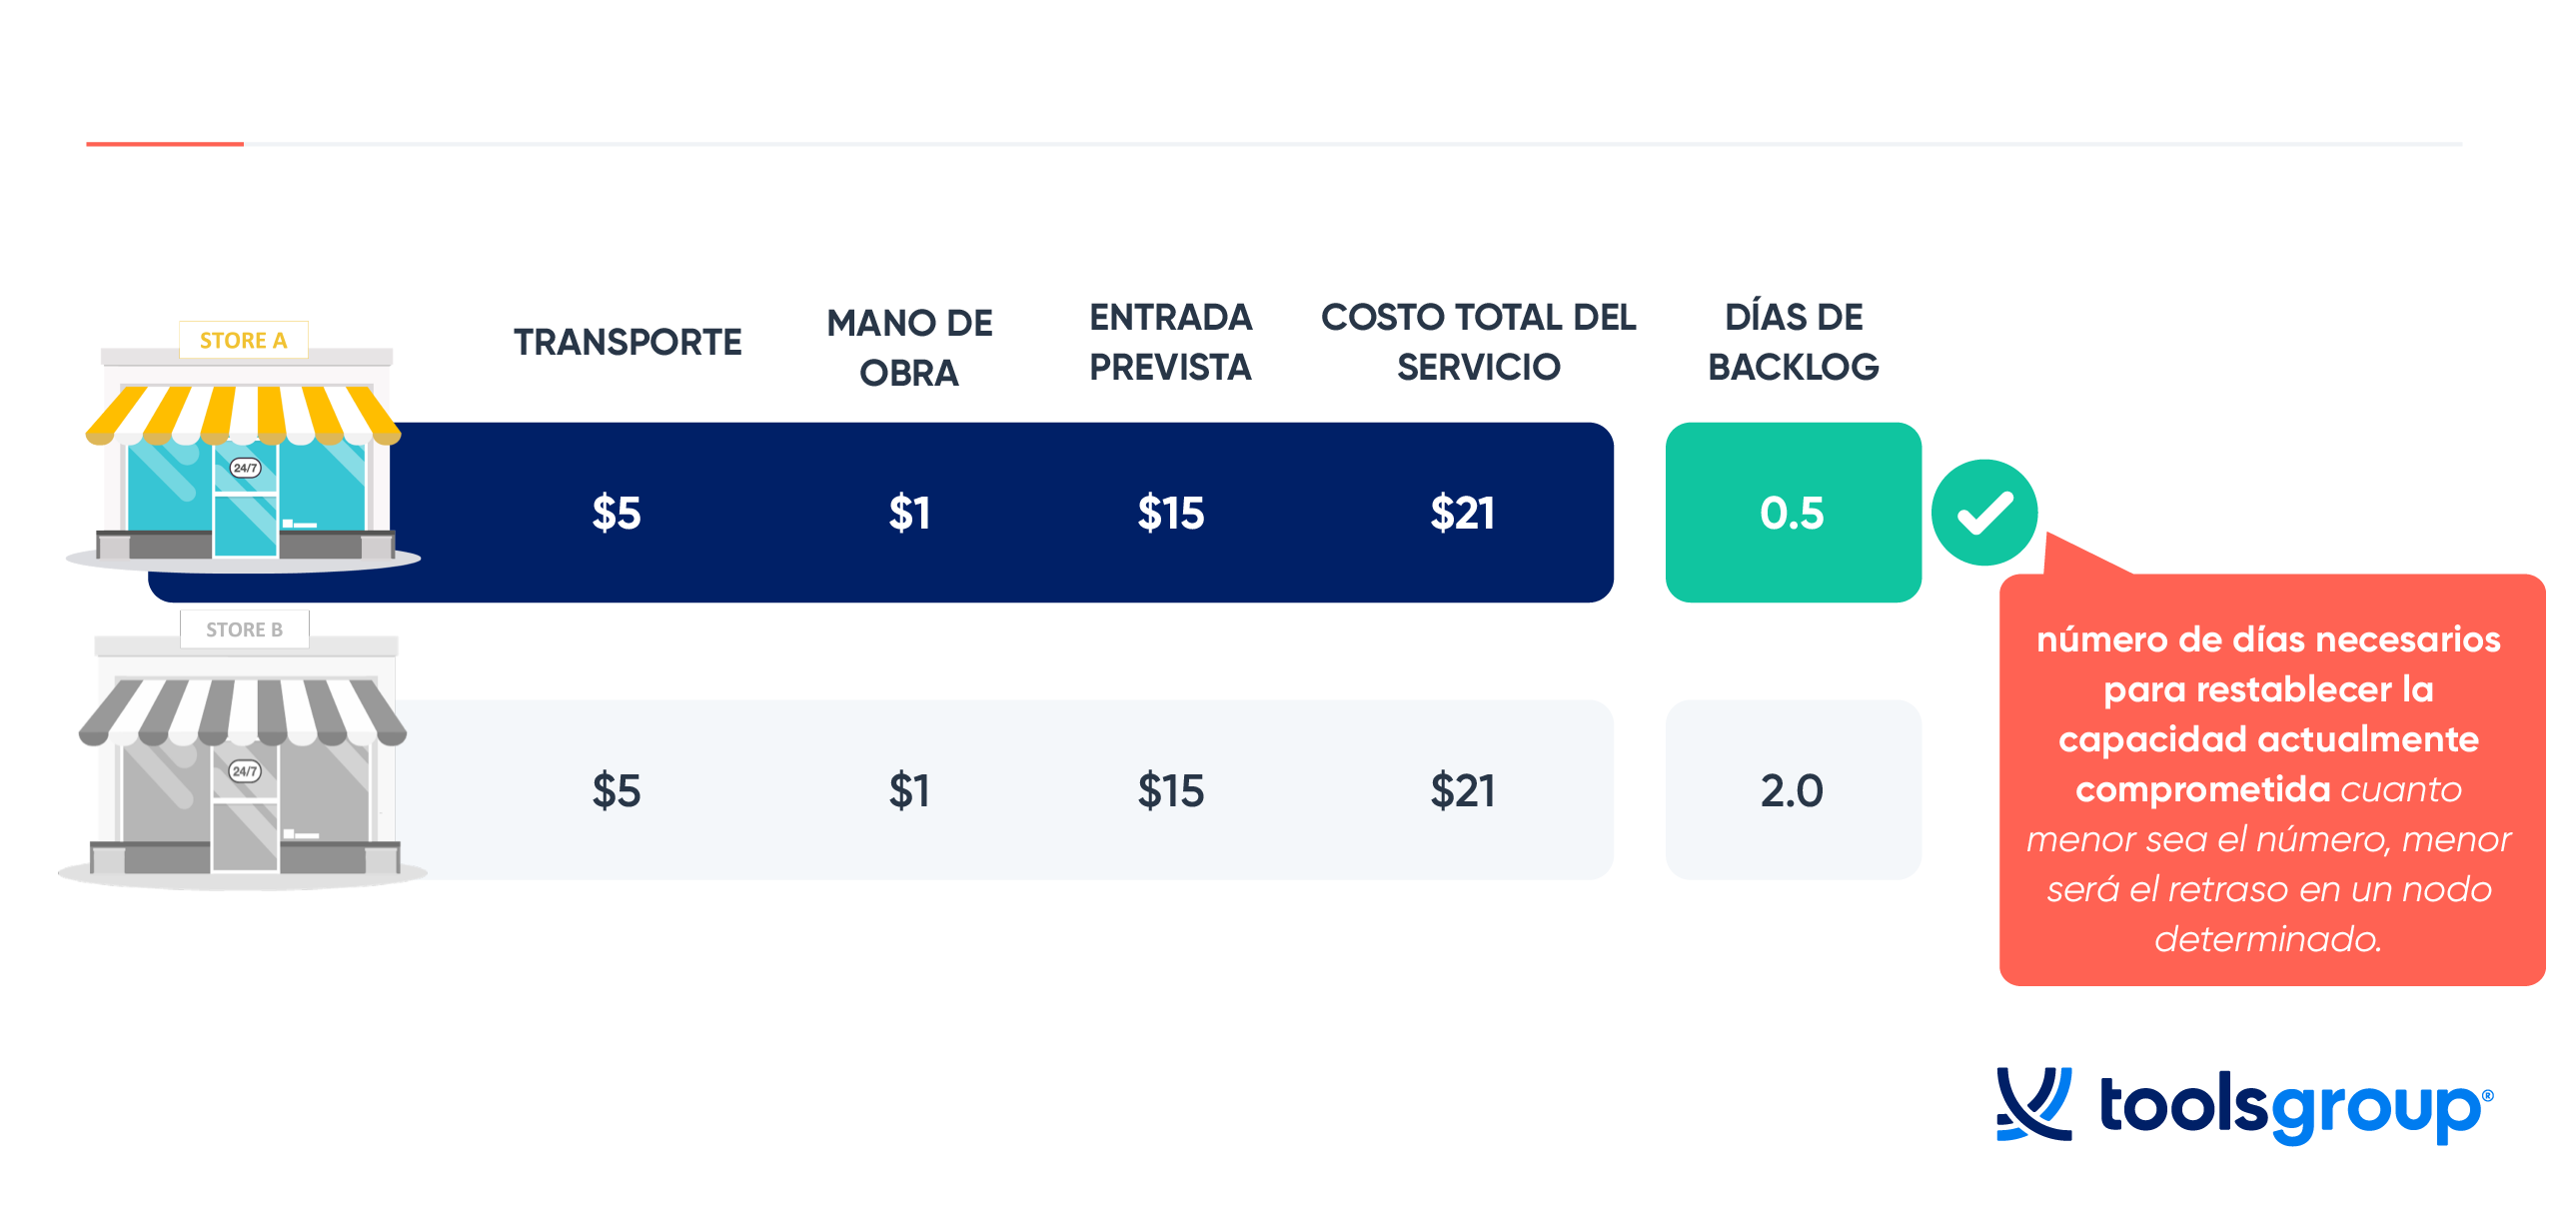Click the ENTRADA PREVISTA column header
2576x1211 pixels.
(x=1170, y=342)
